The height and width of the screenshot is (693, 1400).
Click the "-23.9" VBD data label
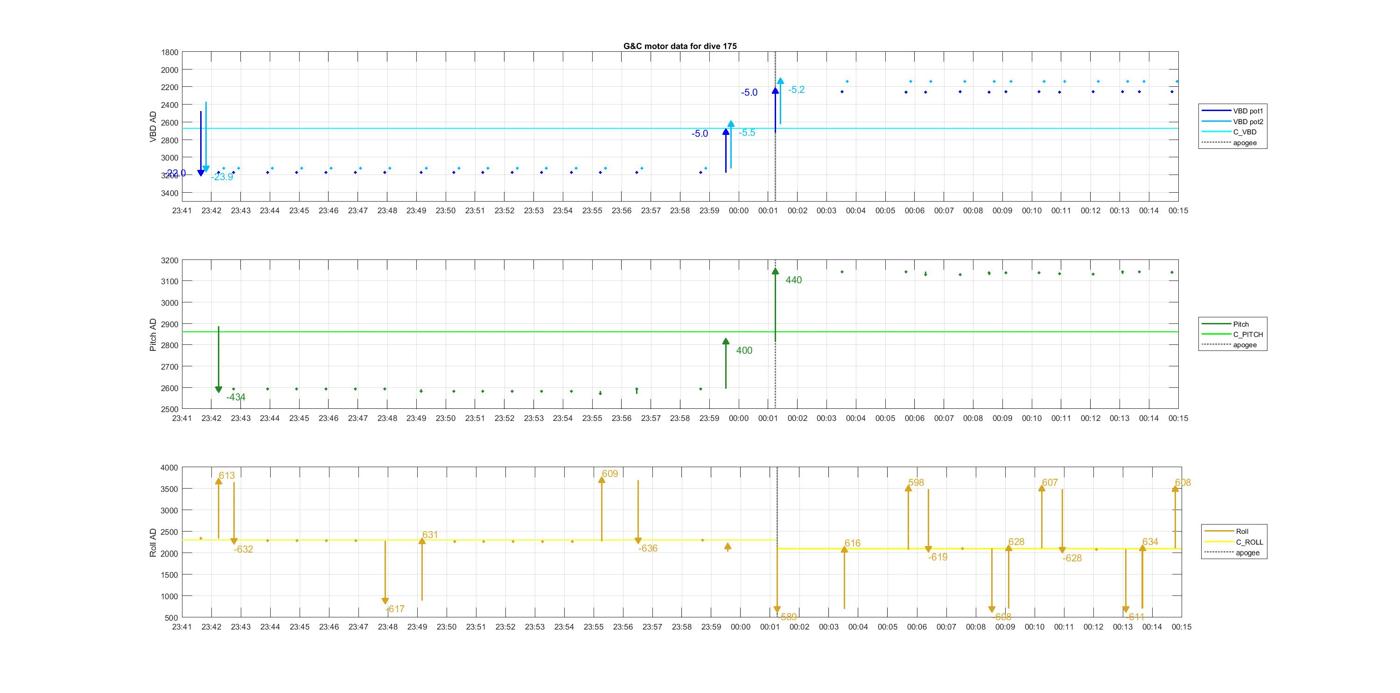click(222, 177)
